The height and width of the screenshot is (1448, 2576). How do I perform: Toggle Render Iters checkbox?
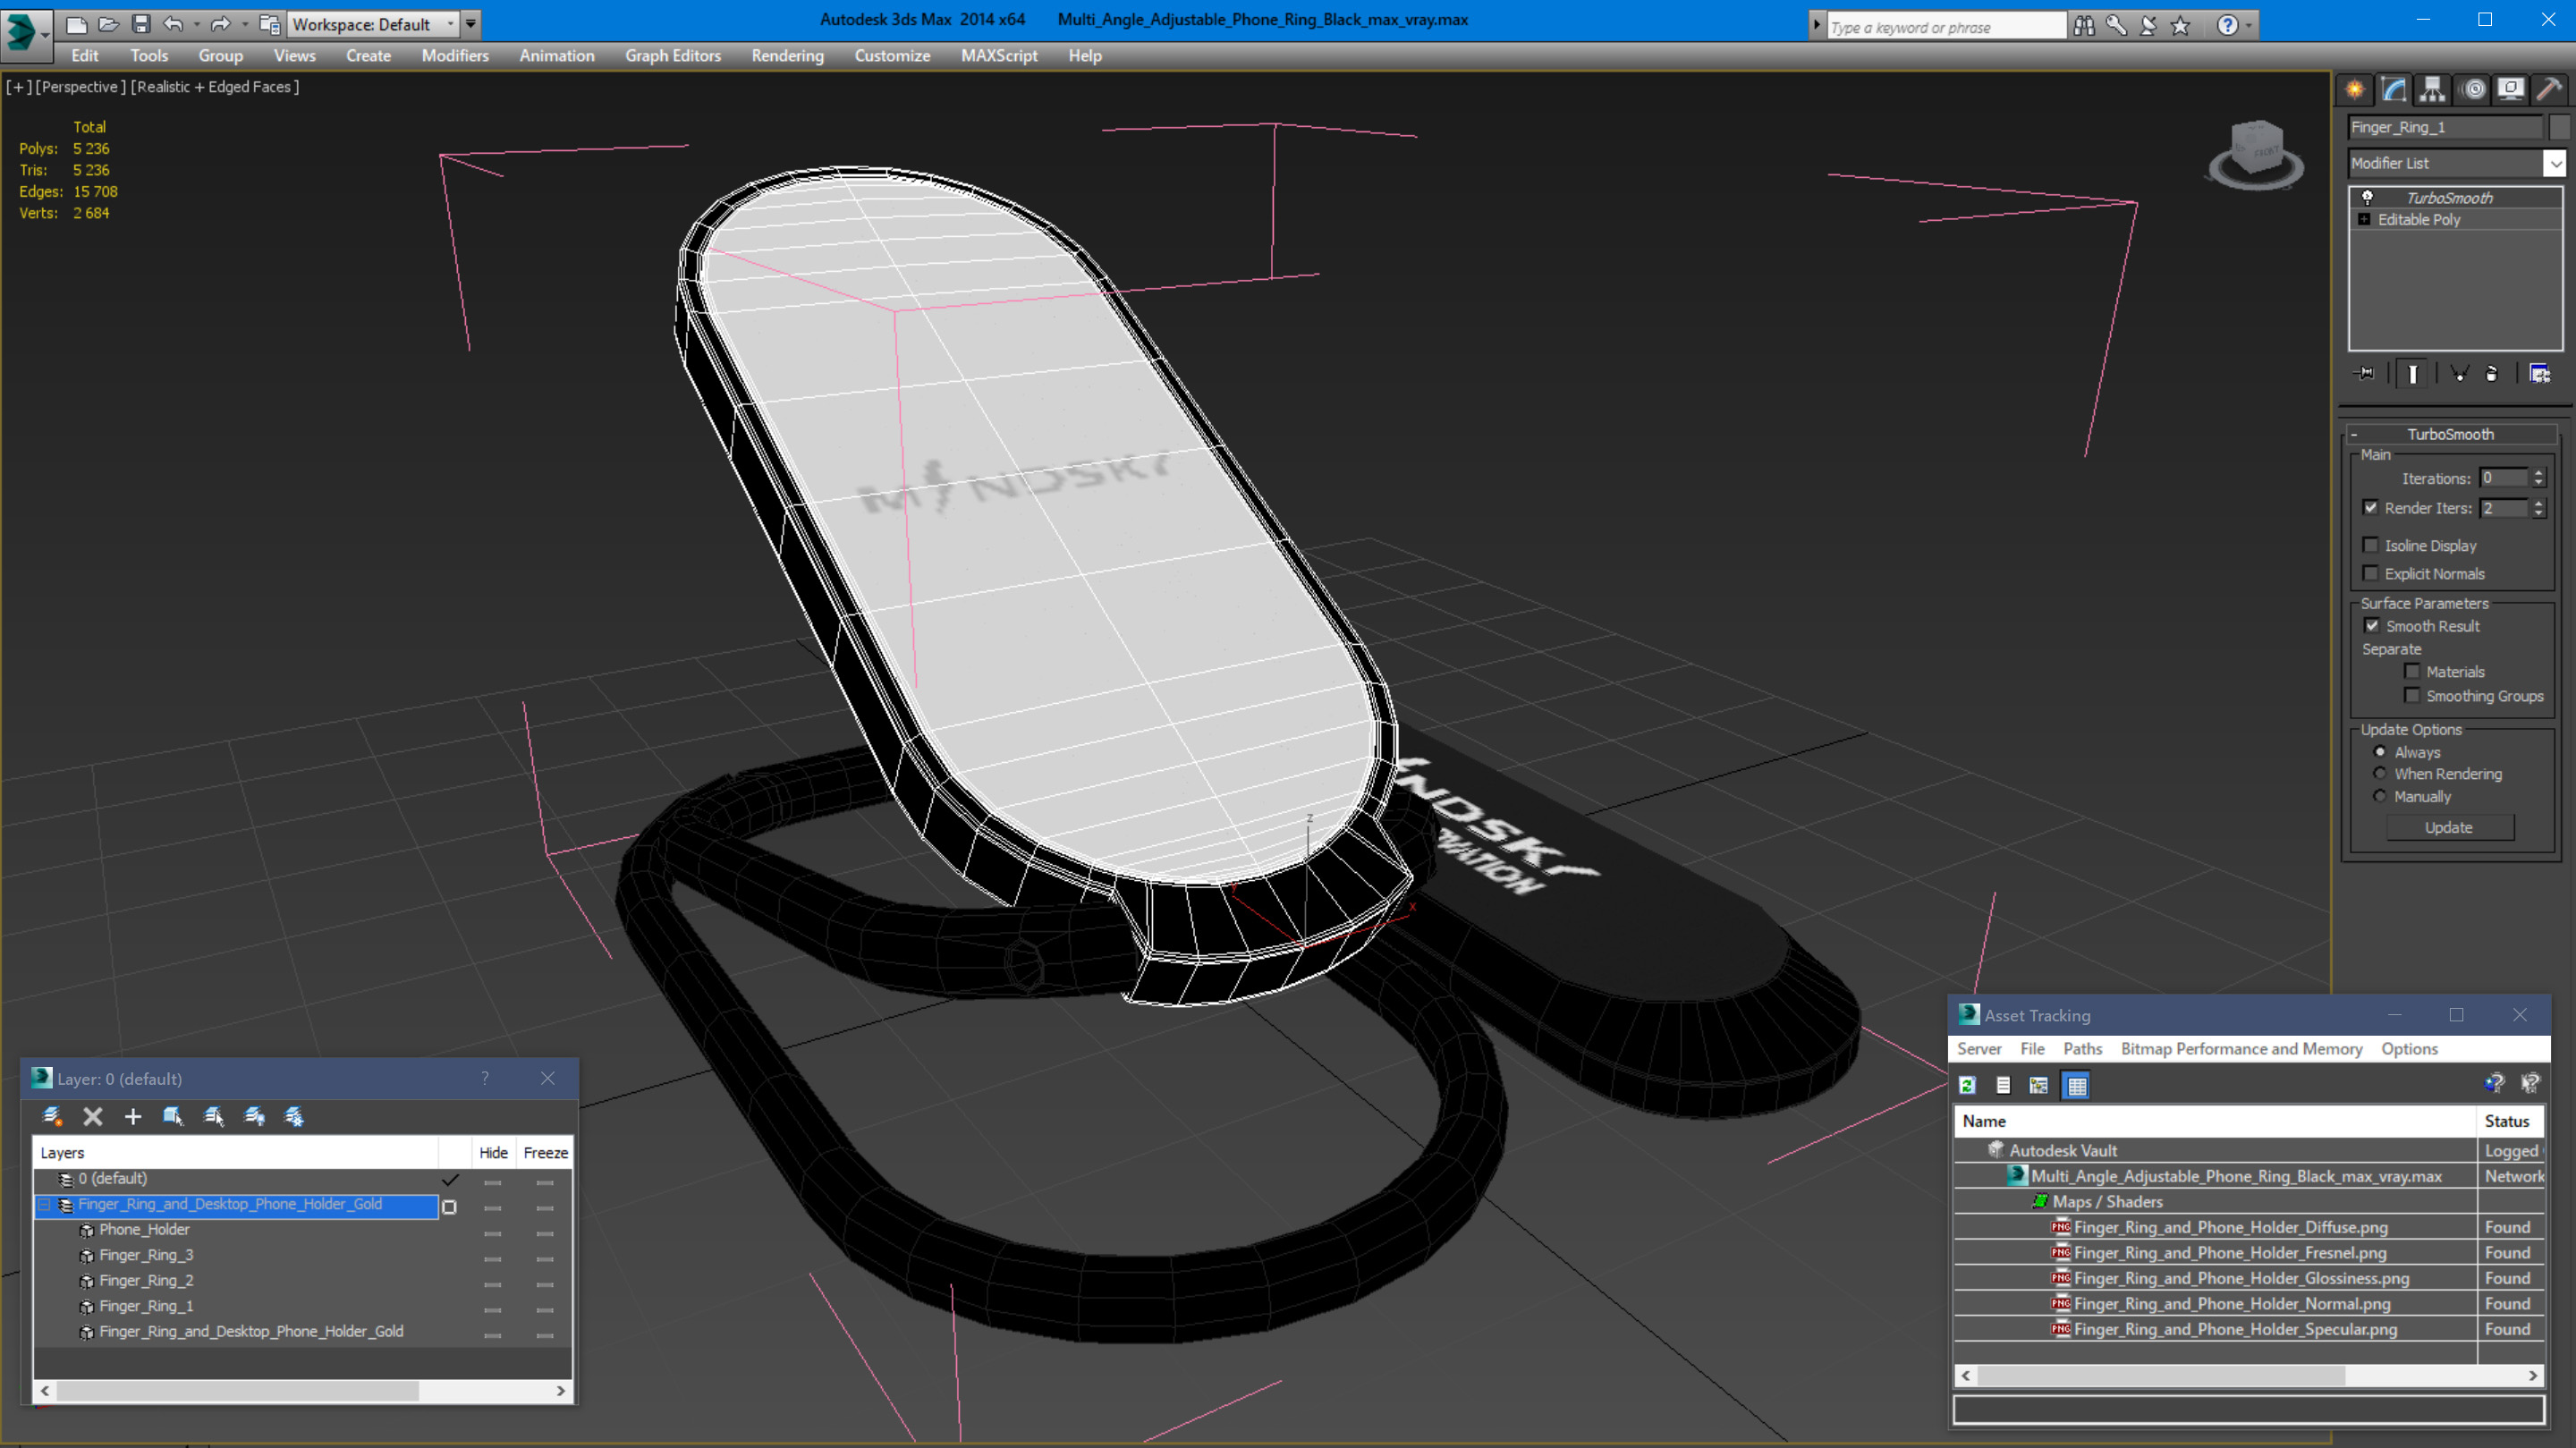click(x=2371, y=507)
